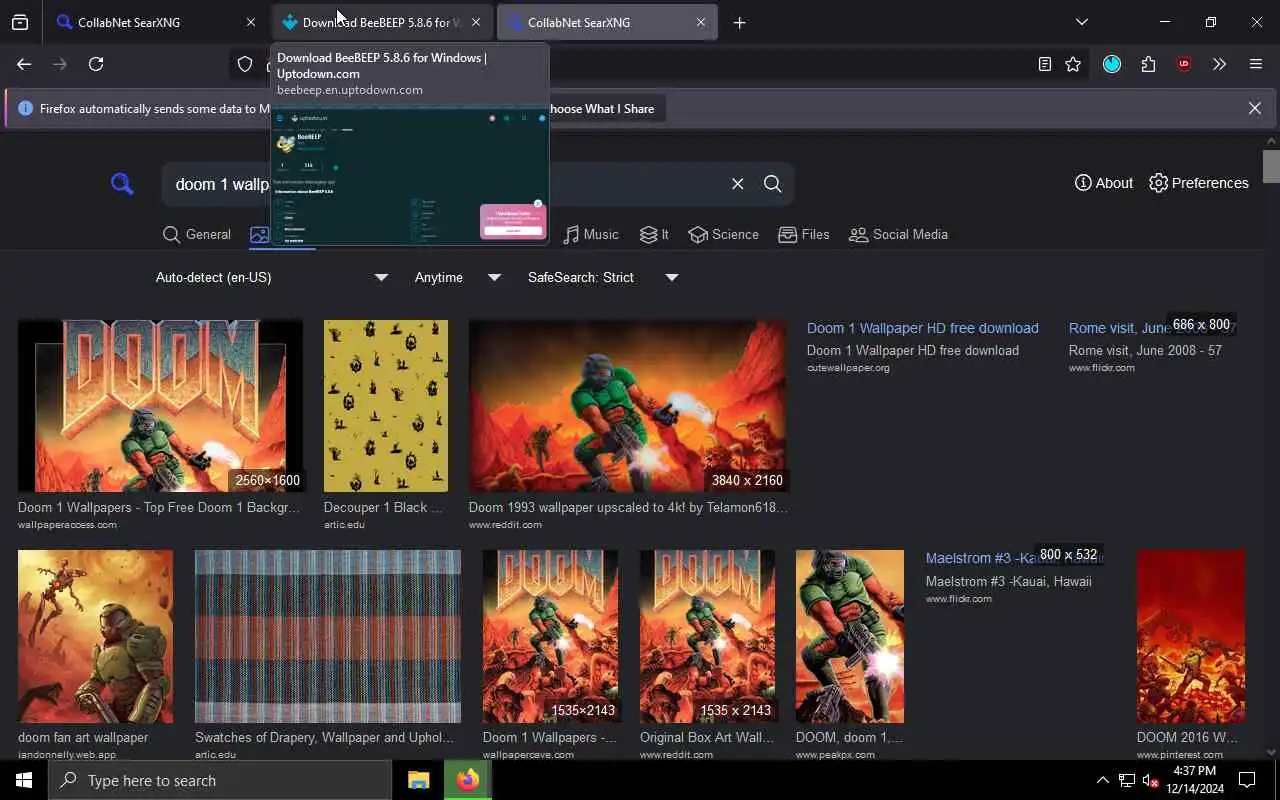Select the It search category

point(652,234)
